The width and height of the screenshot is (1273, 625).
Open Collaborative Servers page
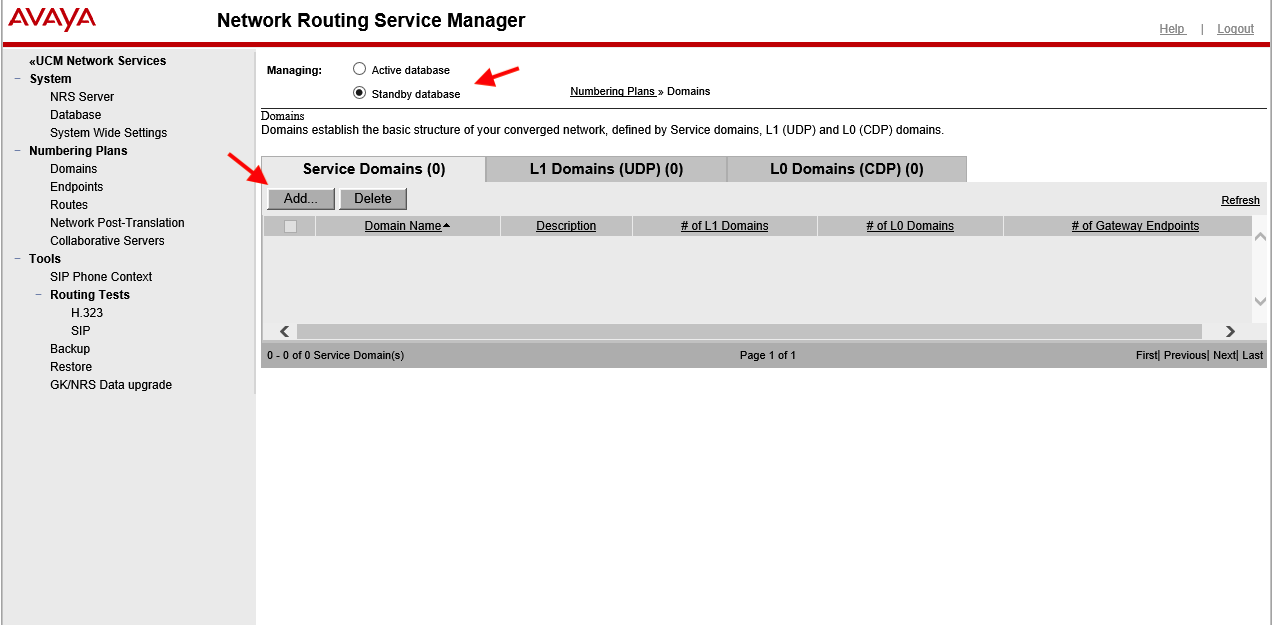click(107, 241)
